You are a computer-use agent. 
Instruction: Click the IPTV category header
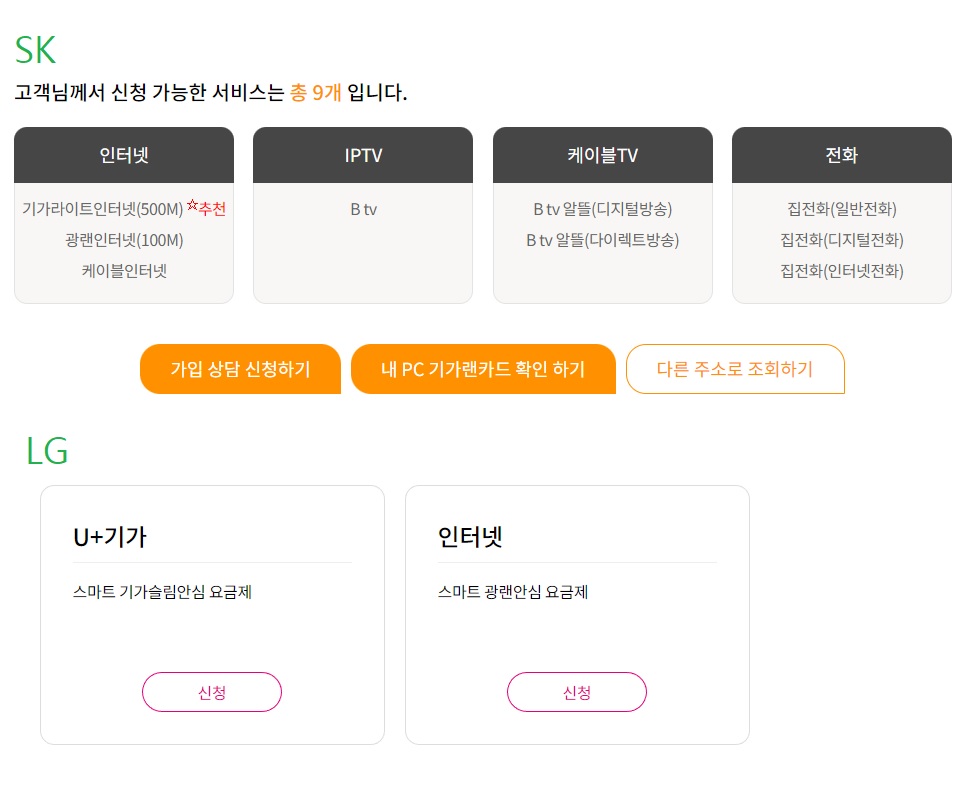click(x=363, y=155)
